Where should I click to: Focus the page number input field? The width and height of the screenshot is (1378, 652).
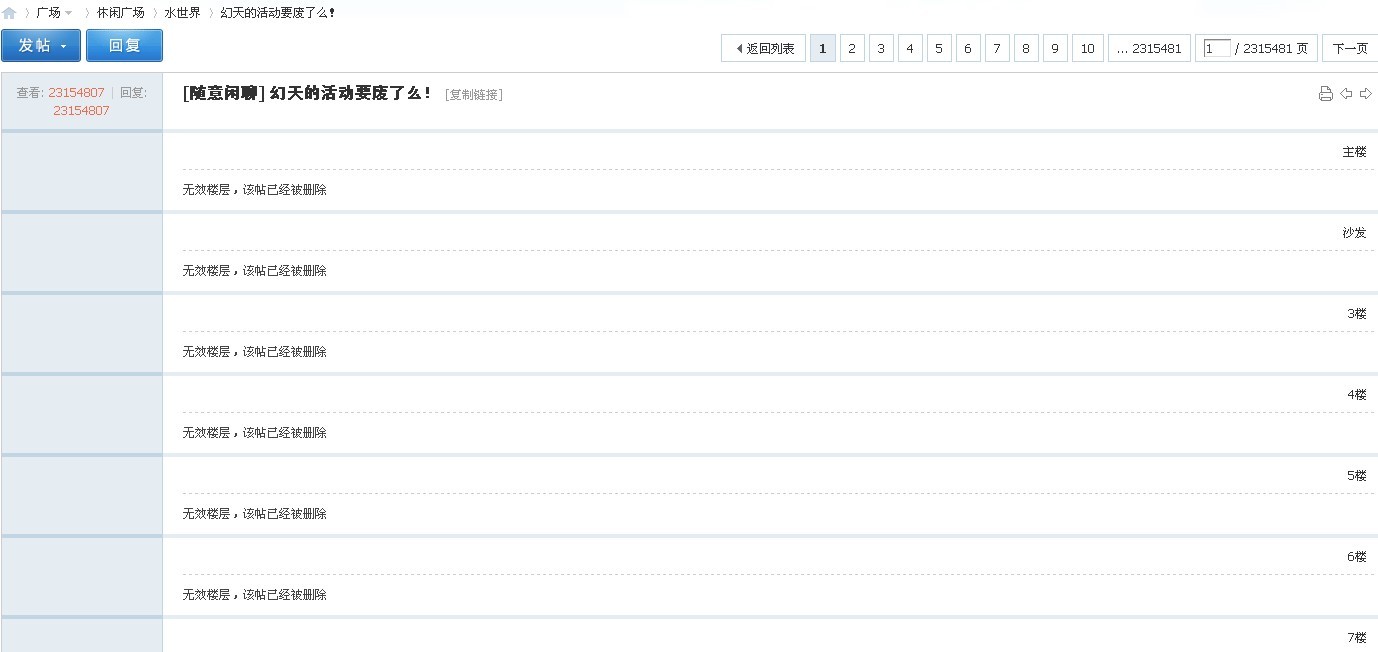(x=1217, y=48)
